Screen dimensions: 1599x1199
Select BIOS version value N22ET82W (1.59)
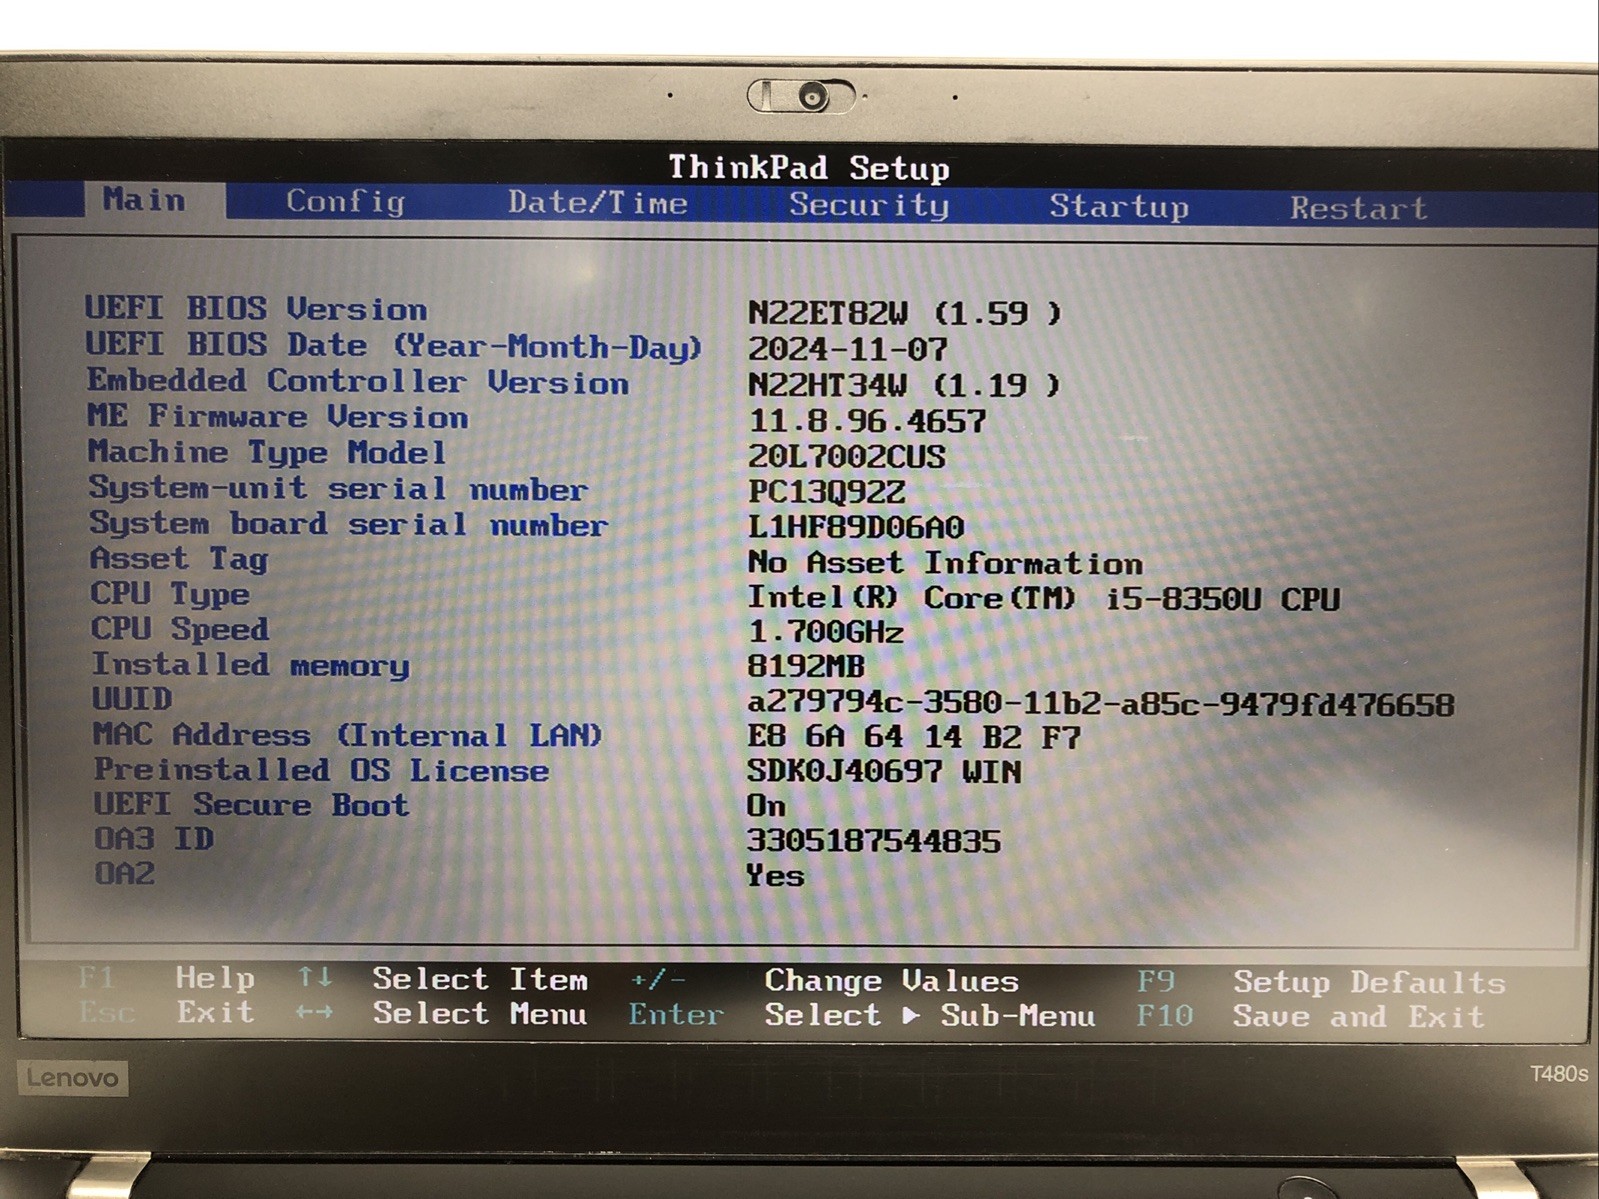pyautogui.click(x=904, y=313)
